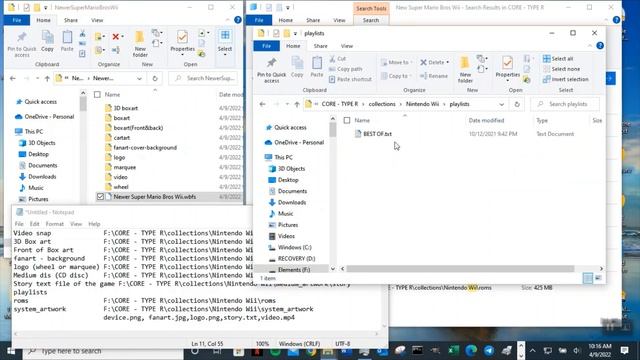Click collections in playlists address breadcrumb
This screenshot has height=360, width=640.
382,104
